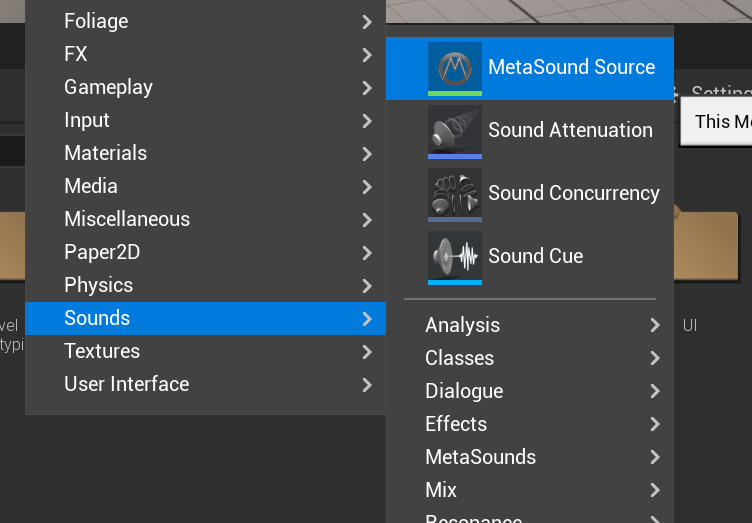
Task: Open the MetaSounds submenu entry
Action: 480,457
